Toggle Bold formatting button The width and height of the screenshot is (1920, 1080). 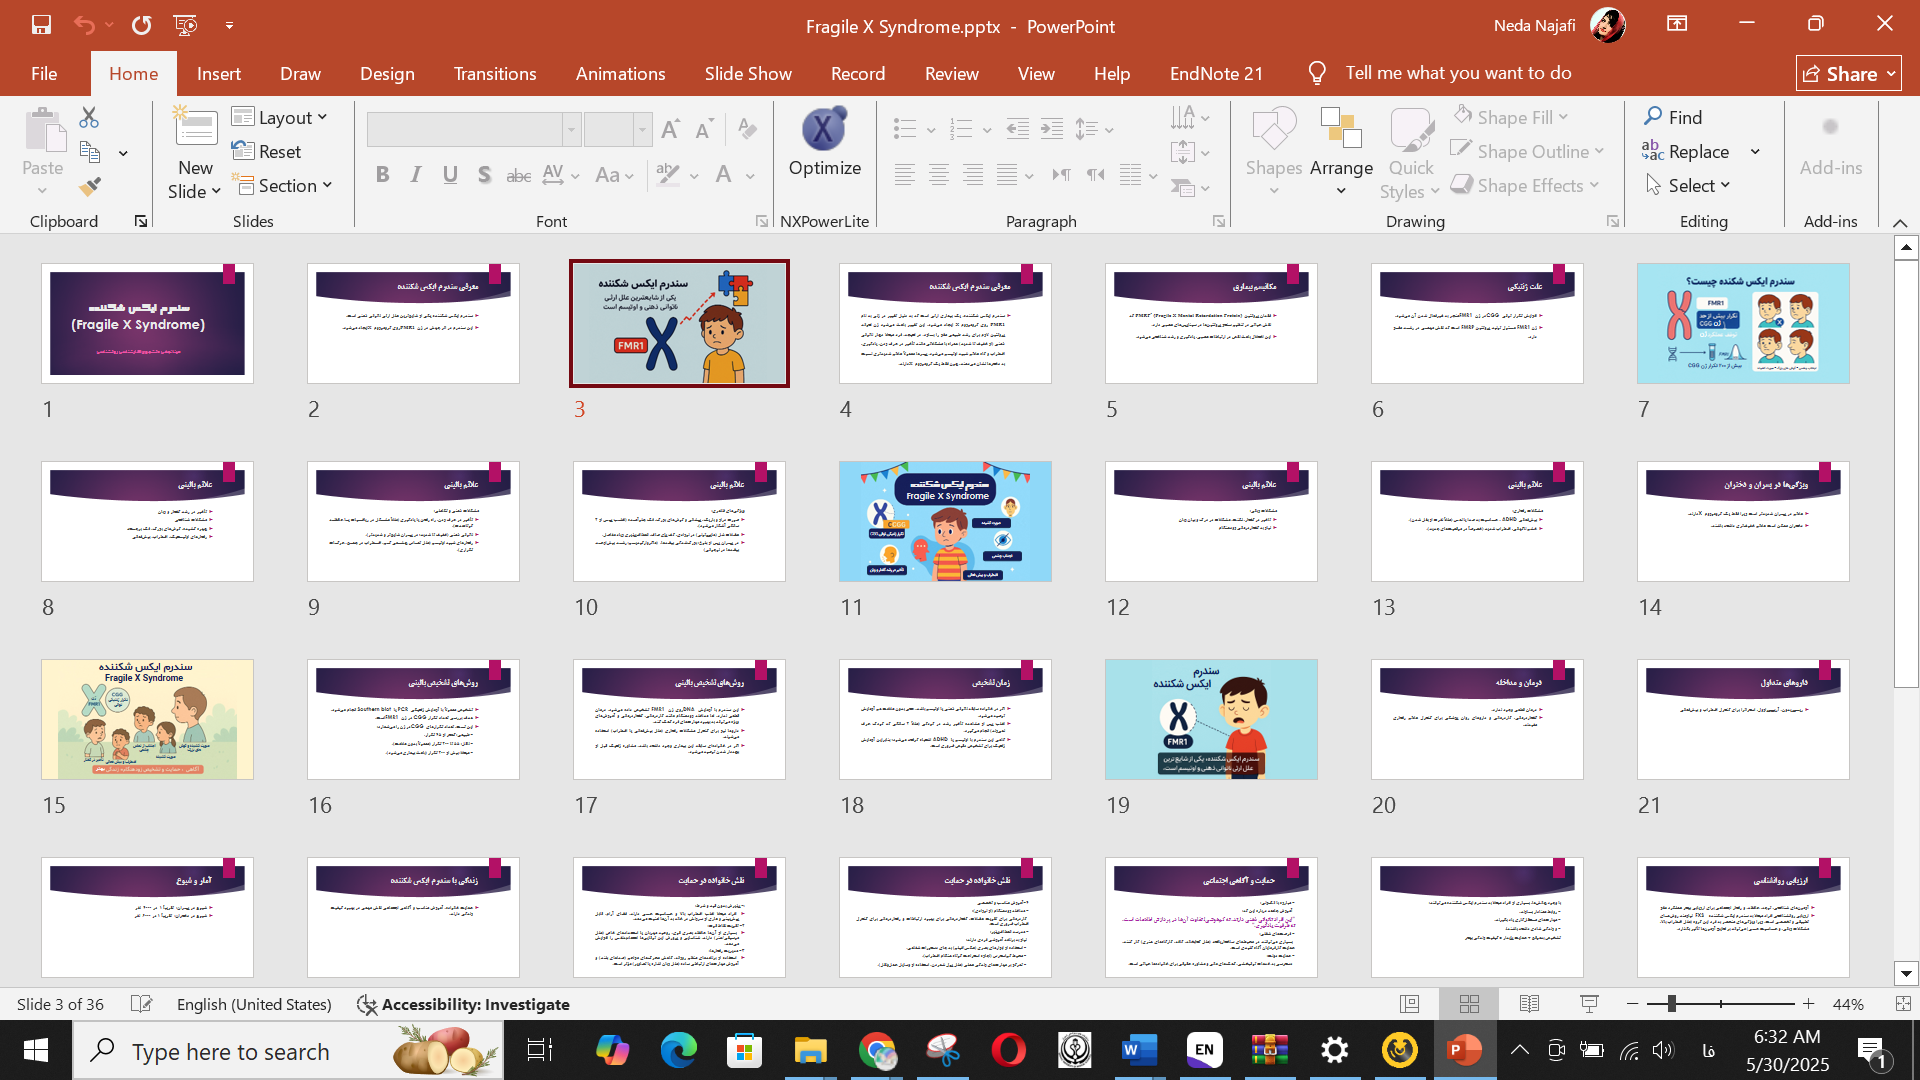[x=382, y=175]
